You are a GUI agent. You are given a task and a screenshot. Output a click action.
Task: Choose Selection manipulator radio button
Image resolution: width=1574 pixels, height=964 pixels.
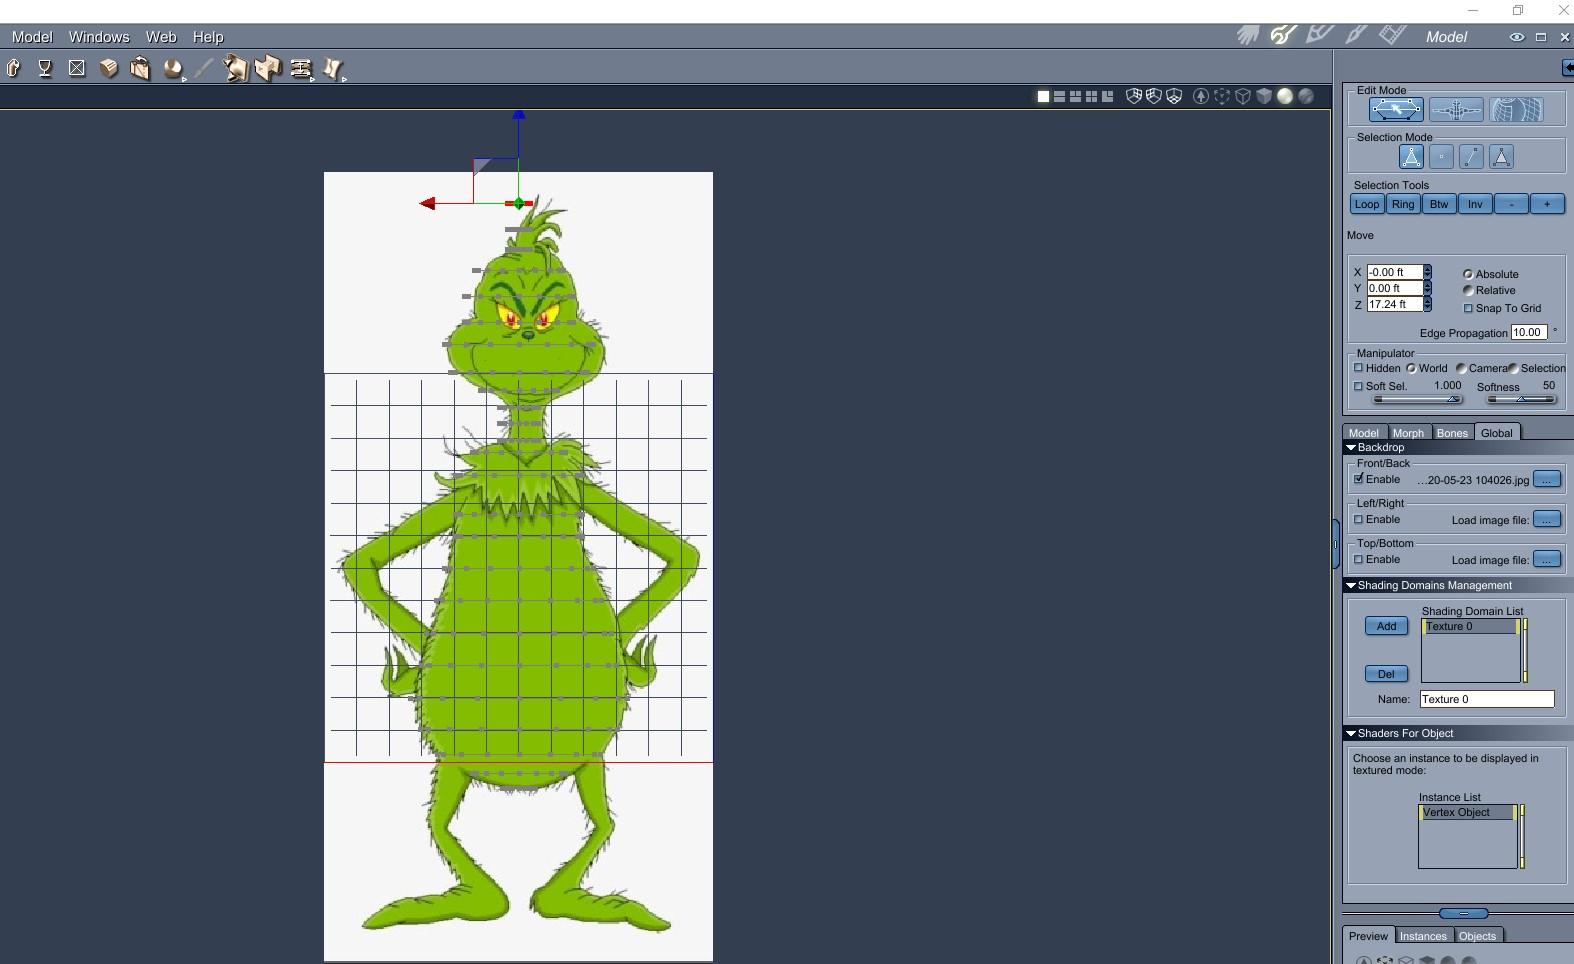click(1513, 368)
